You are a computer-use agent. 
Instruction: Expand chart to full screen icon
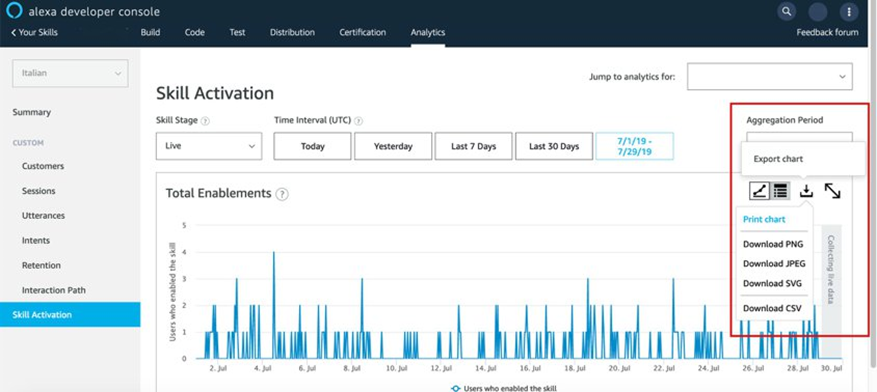click(x=833, y=191)
